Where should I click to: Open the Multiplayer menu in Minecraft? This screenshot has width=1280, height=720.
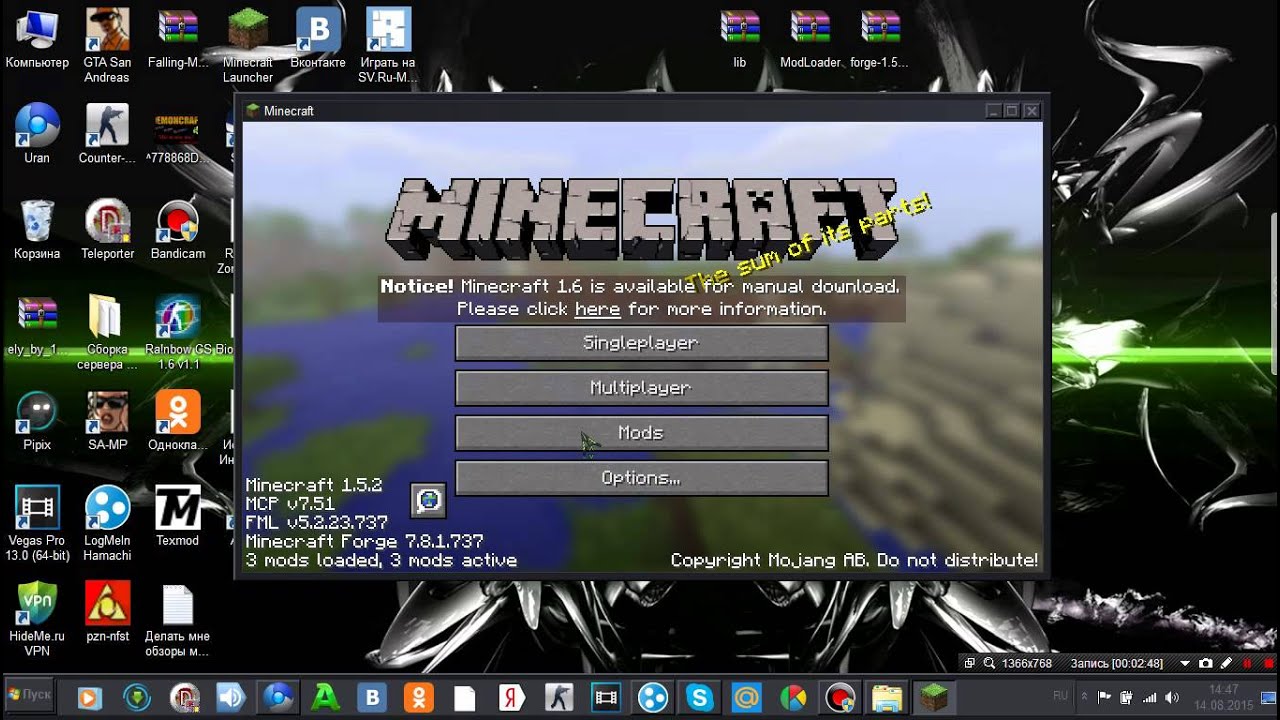pyautogui.click(x=641, y=388)
